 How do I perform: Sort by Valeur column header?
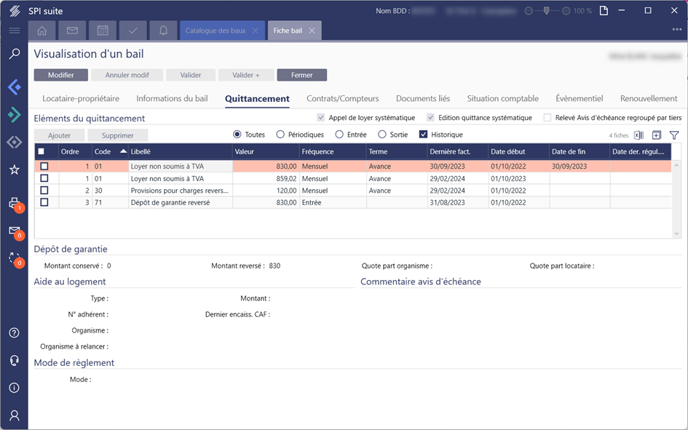tap(265, 151)
